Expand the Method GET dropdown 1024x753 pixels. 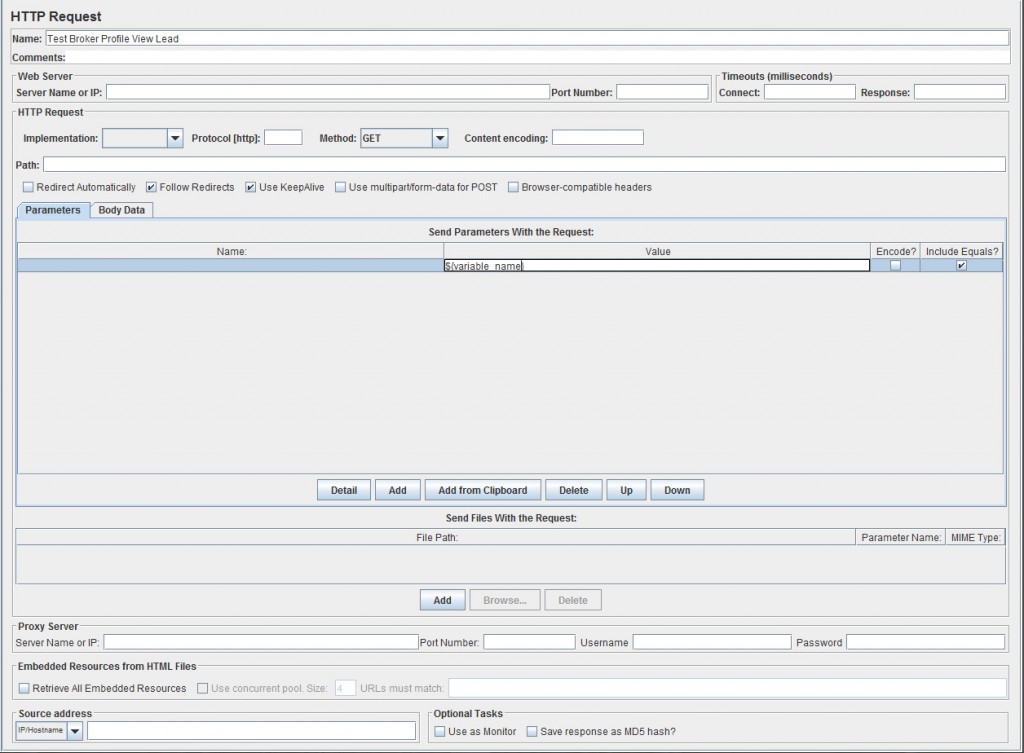pos(439,138)
